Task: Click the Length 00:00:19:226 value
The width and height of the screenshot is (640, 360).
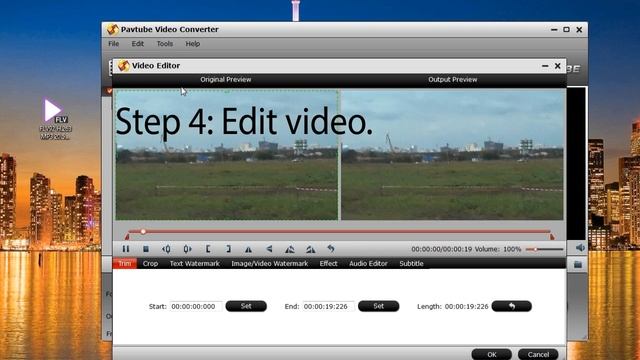Action: point(467,306)
